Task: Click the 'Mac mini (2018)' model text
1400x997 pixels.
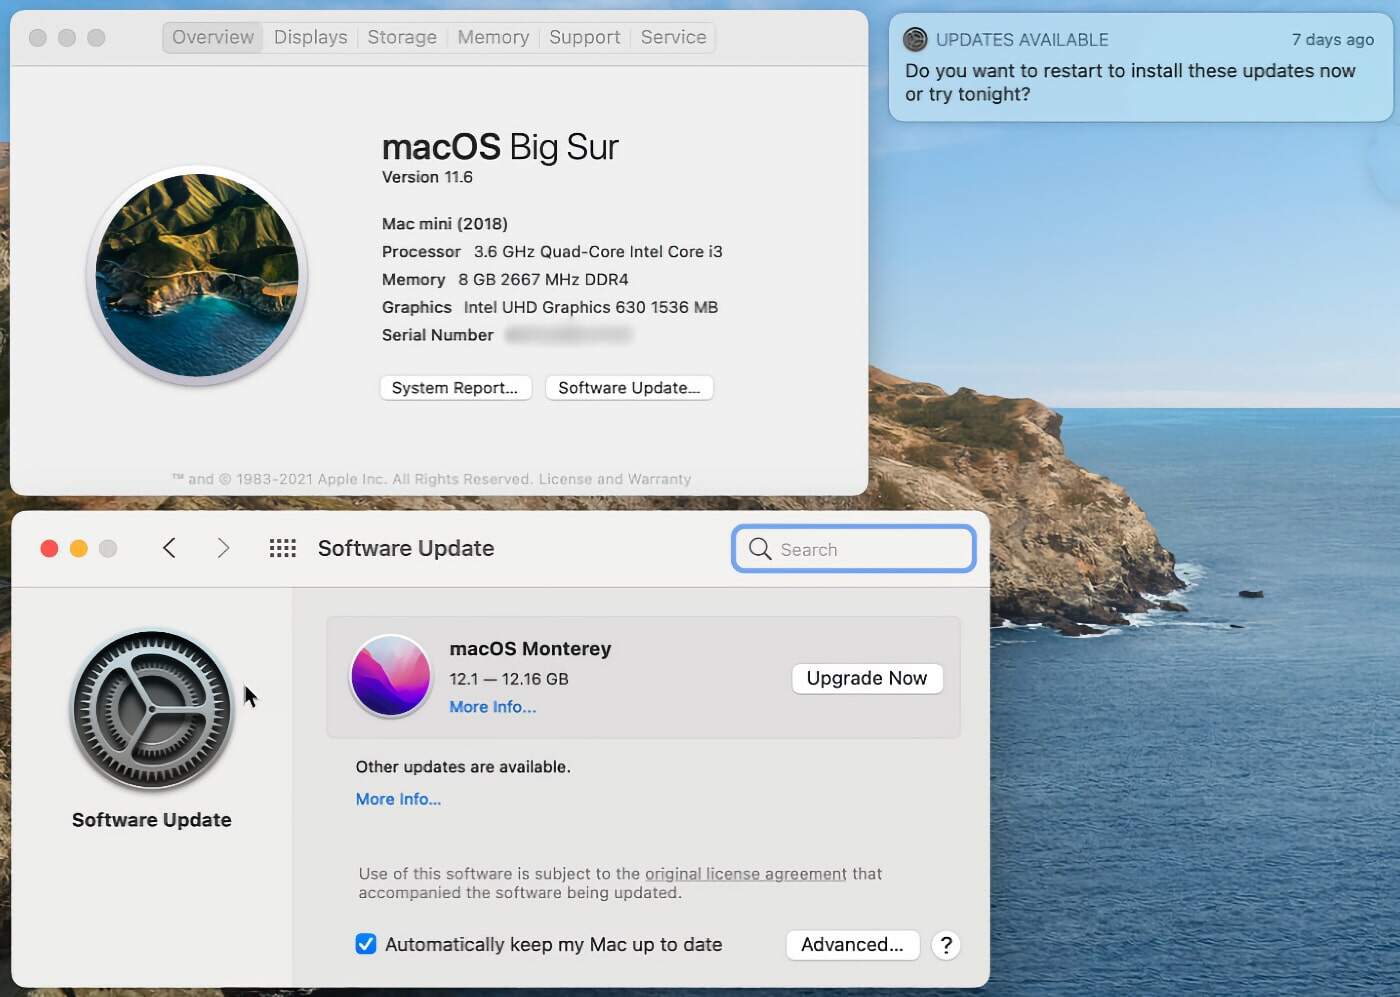Action: point(445,224)
